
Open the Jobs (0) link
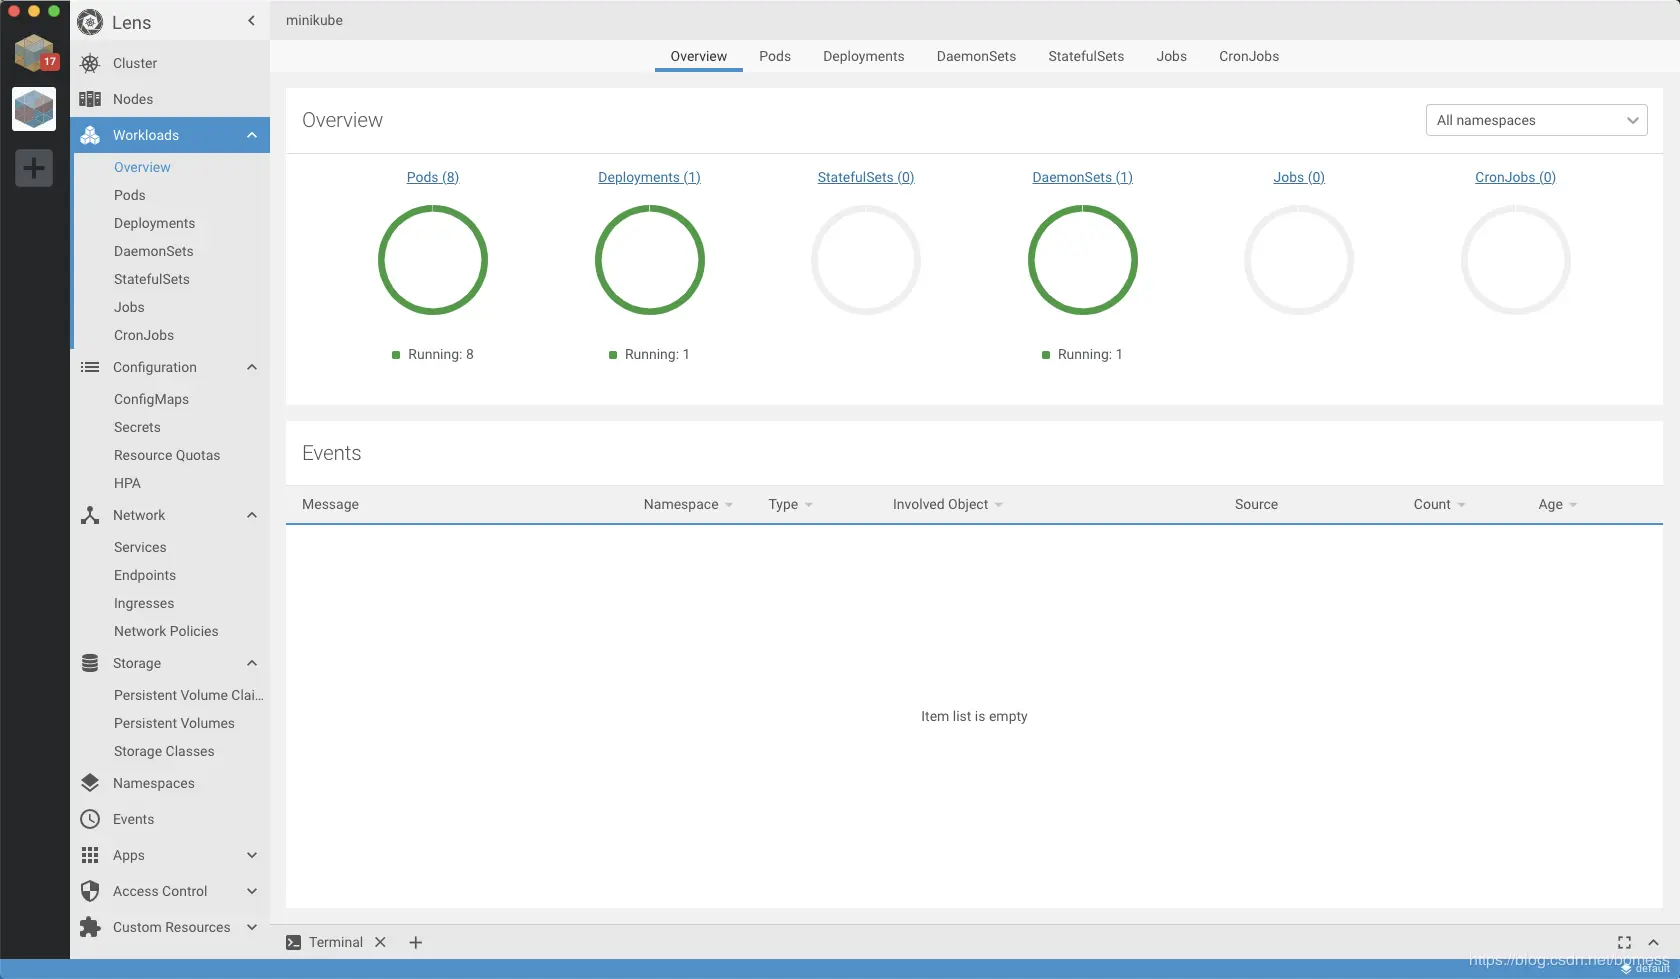point(1299,177)
